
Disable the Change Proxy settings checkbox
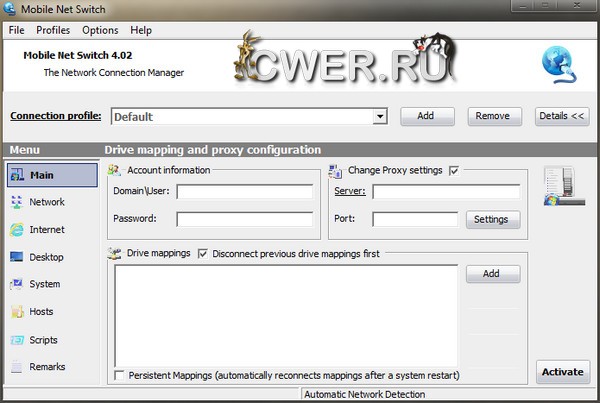coord(454,171)
